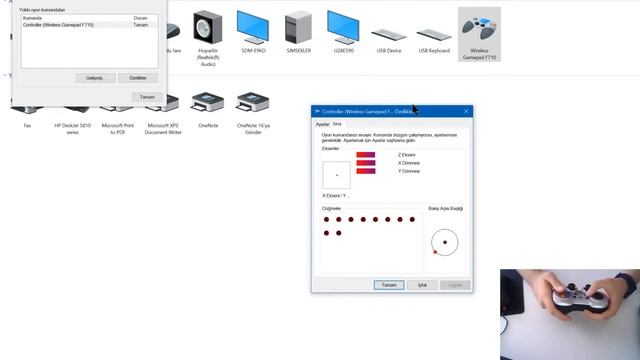Select the OneNote 16'ya Gönder printer icon
The width and height of the screenshot is (640, 360).
(253, 102)
